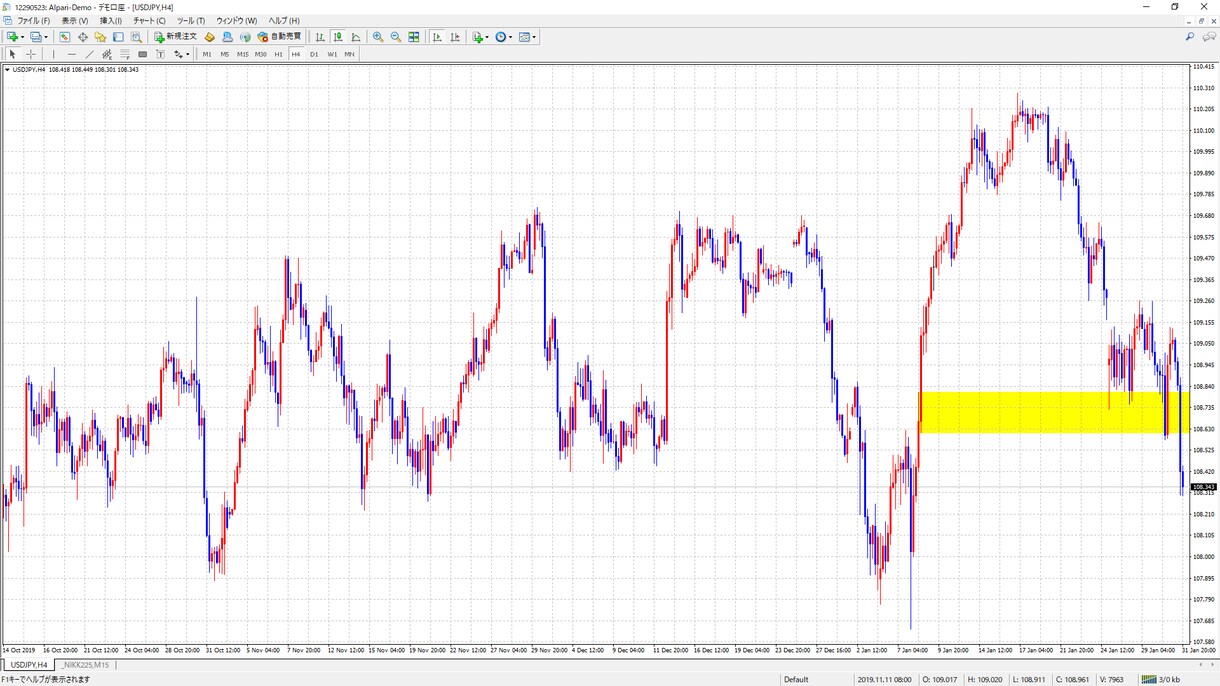Open the chart templates icon
1220x686 pixels.
point(524,37)
